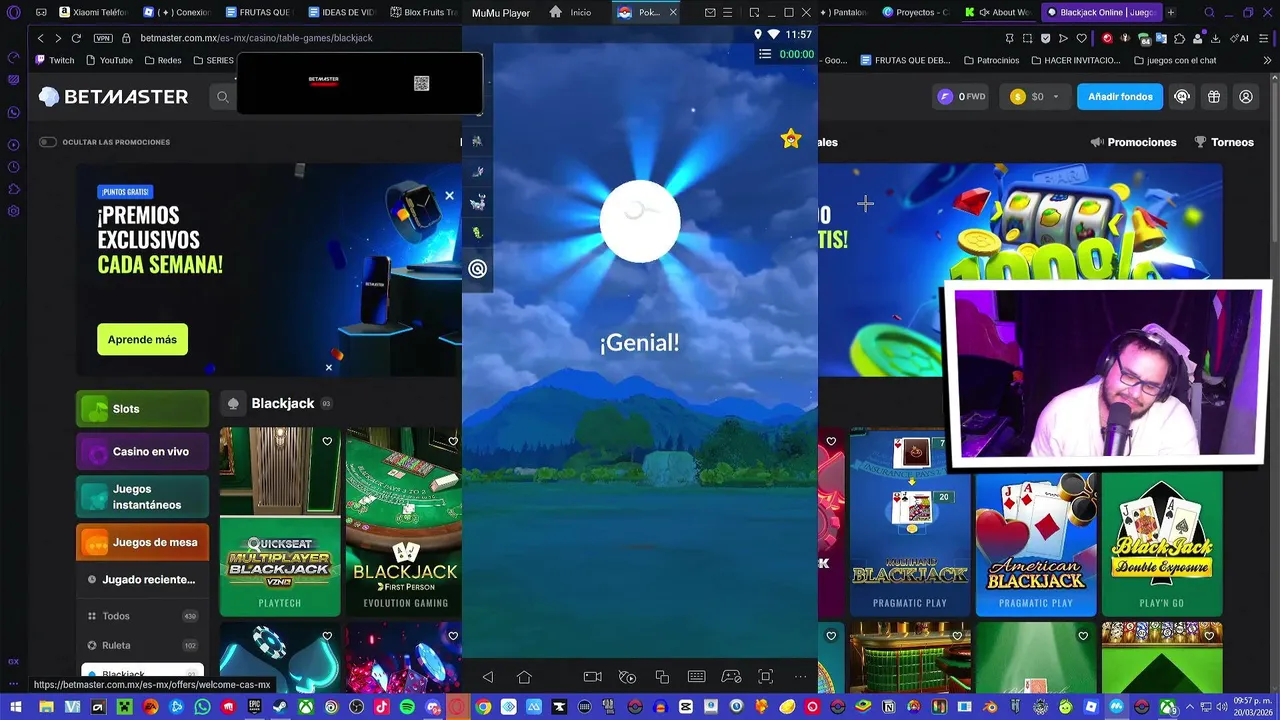Click the heart icon in Opera toolbar
This screenshot has width=1280, height=720.
pos(1081,38)
